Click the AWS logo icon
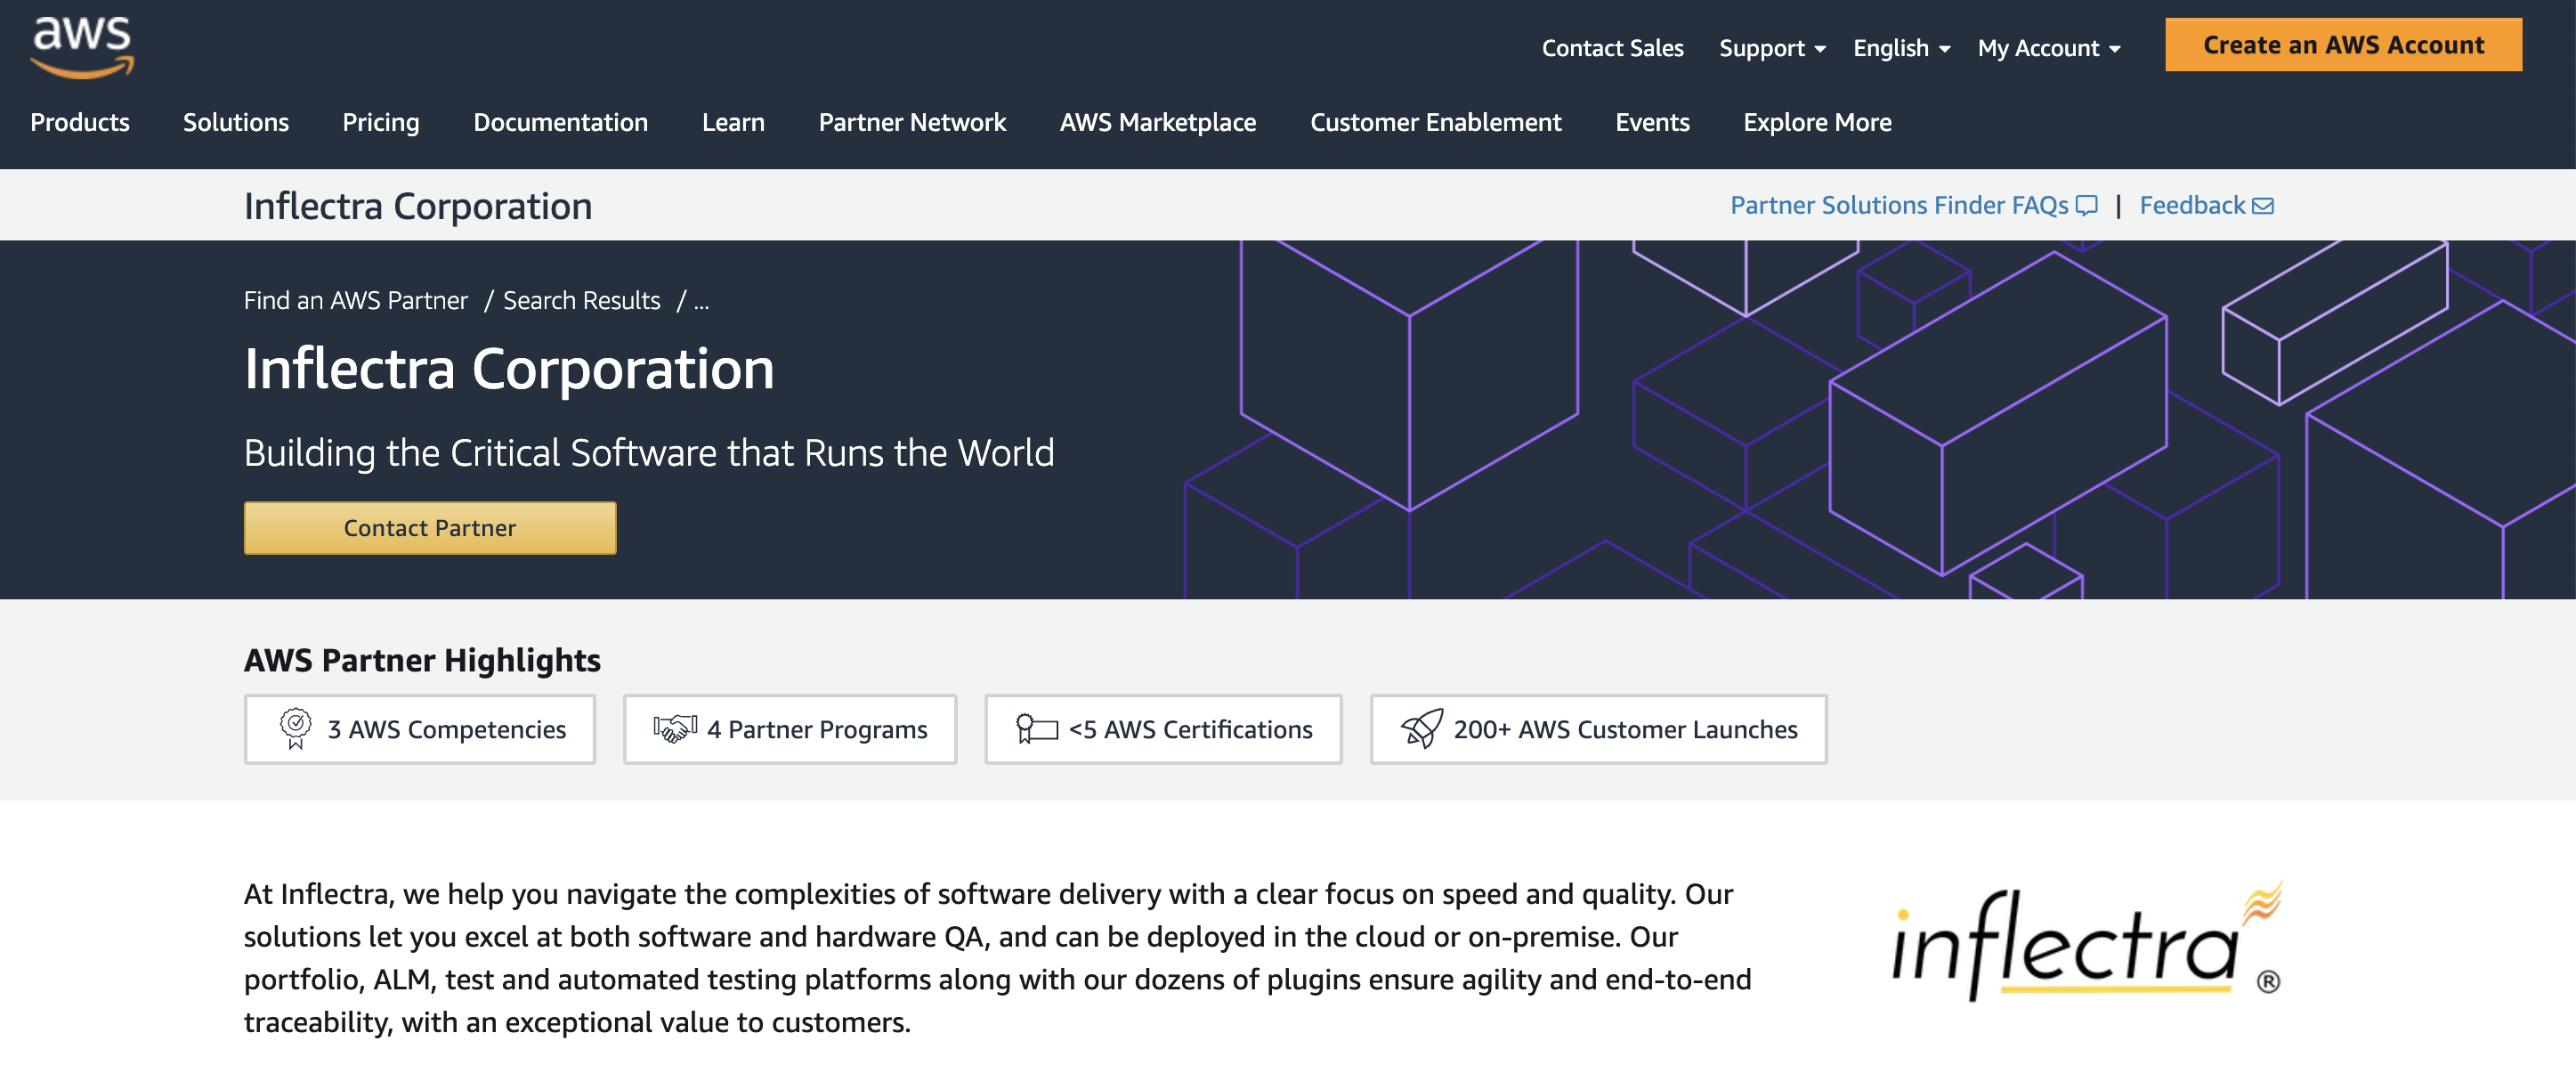2576x1090 pixels. pyautogui.click(x=82, y=46)
